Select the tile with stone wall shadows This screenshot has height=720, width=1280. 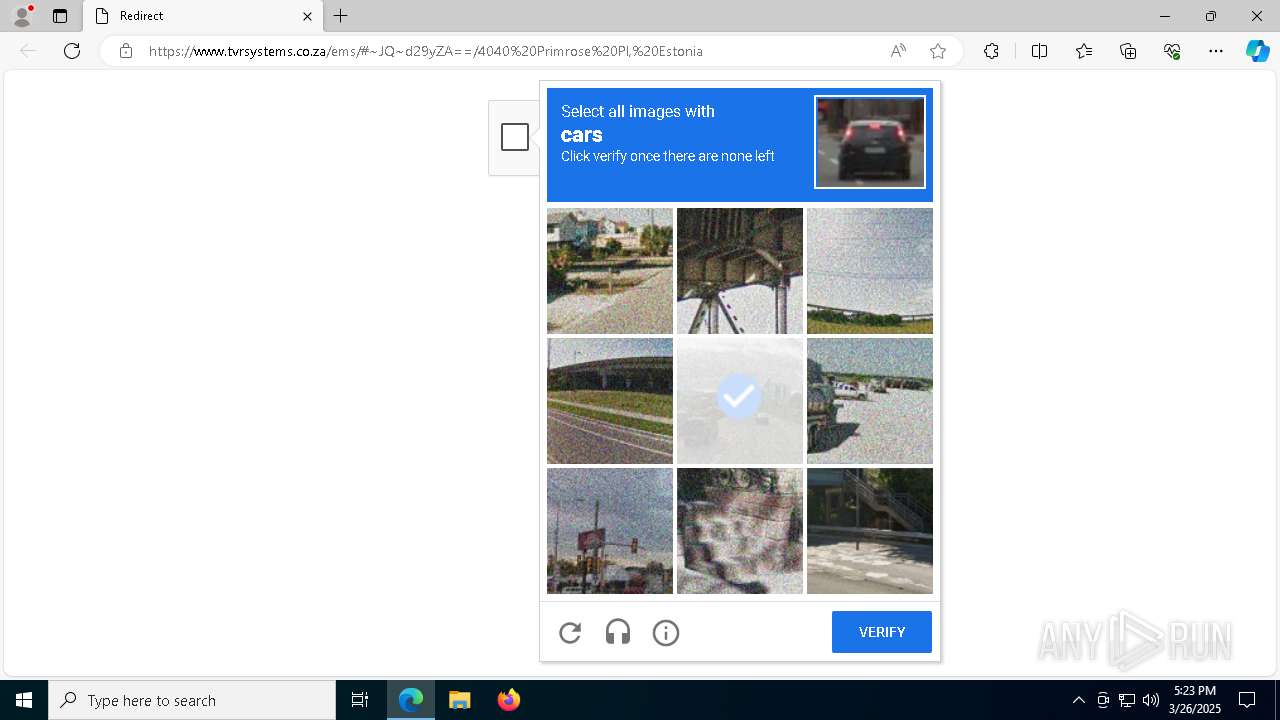[740, 531]
